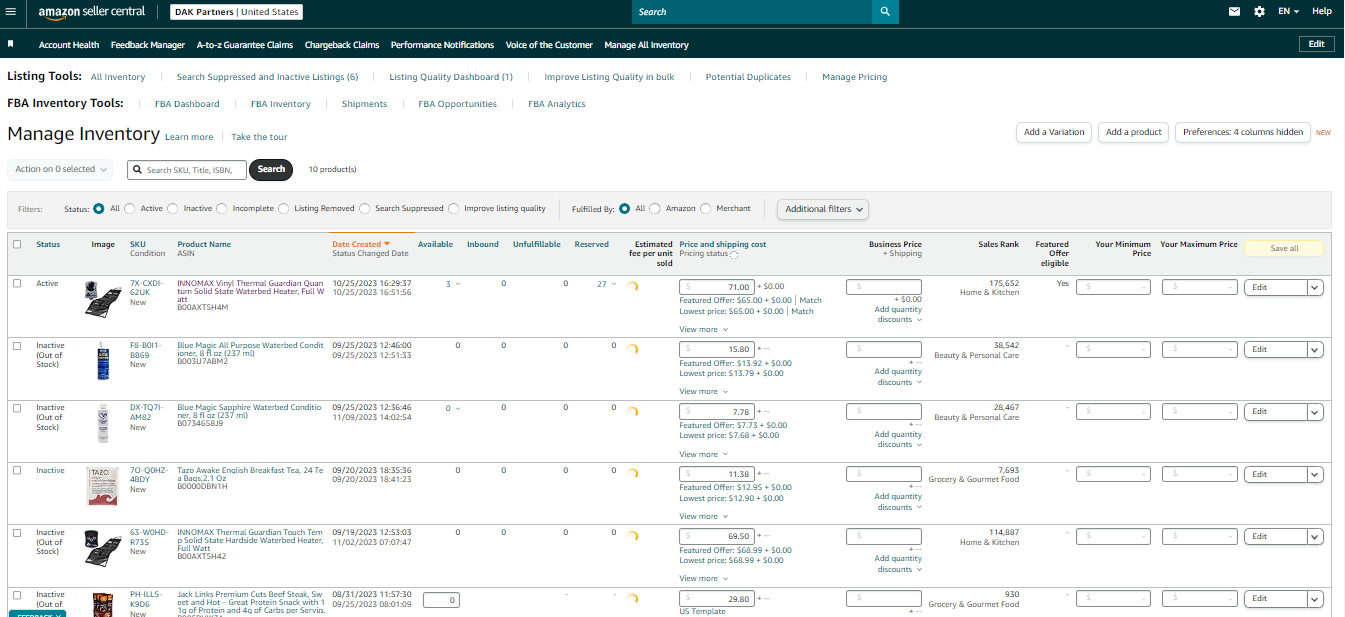Screen dimensions: 1345x617
Task: Click the Blue Magic Sapphire conditioner thumbnail
Action: [103, 424]
